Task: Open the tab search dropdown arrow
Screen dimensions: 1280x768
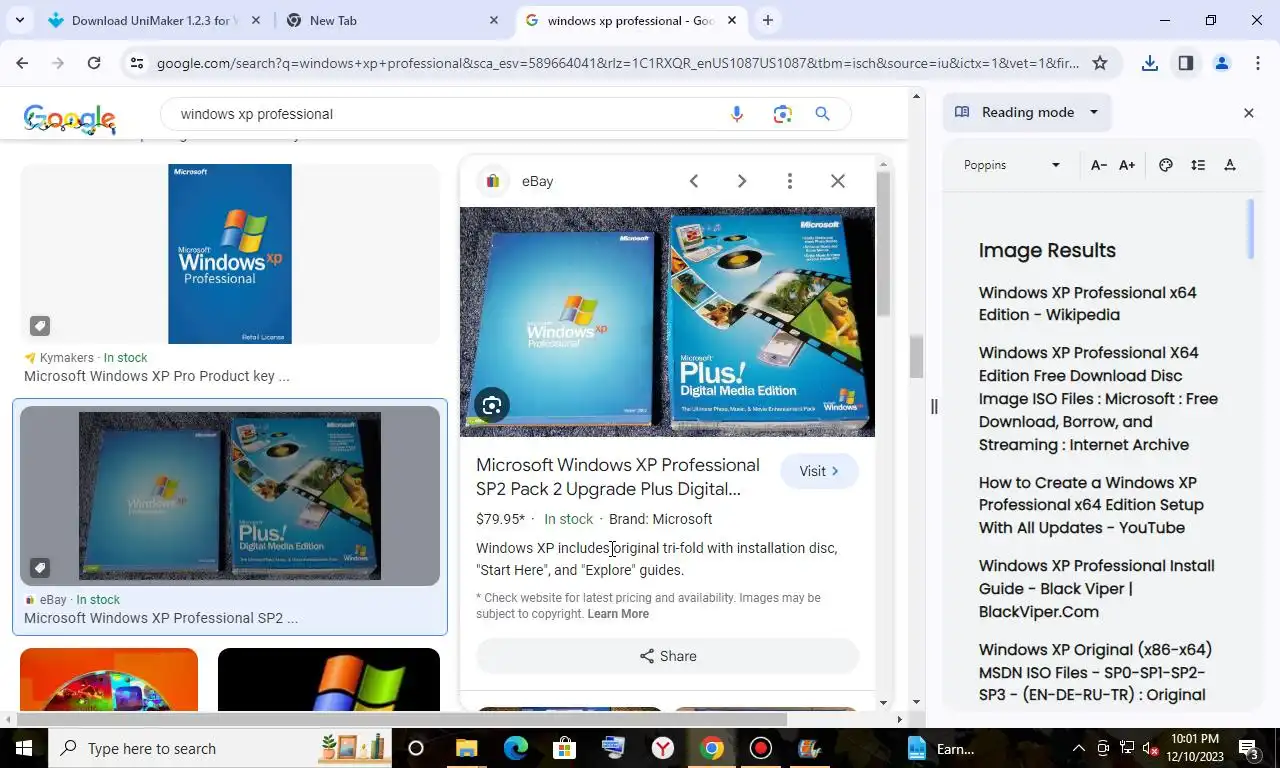Action: coord(19,20)
